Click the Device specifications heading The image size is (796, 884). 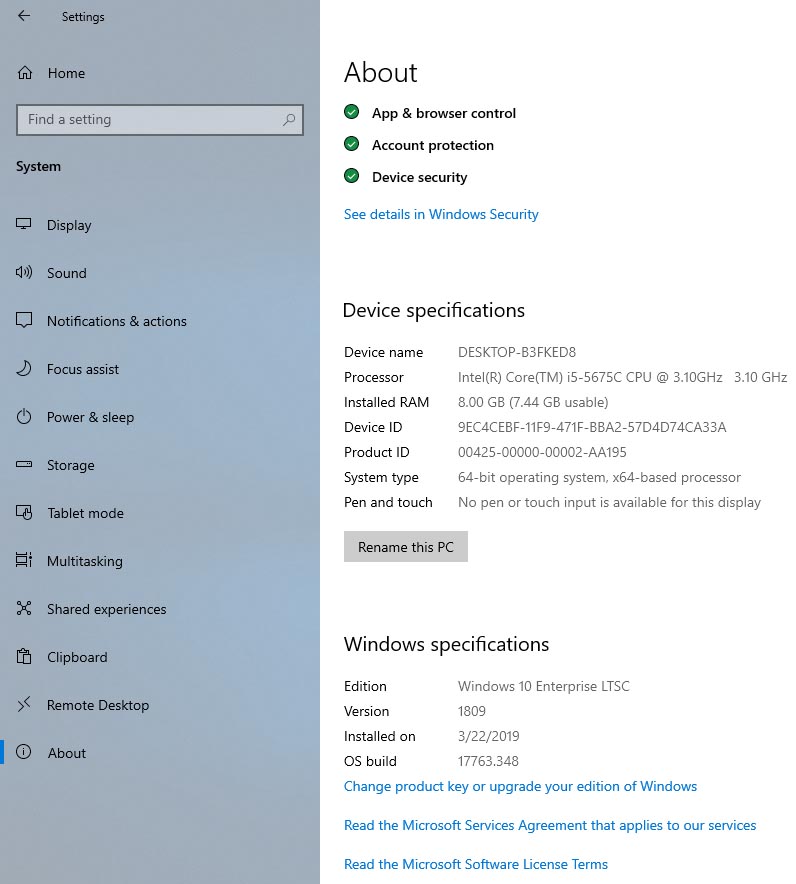(x=434, y=311)
